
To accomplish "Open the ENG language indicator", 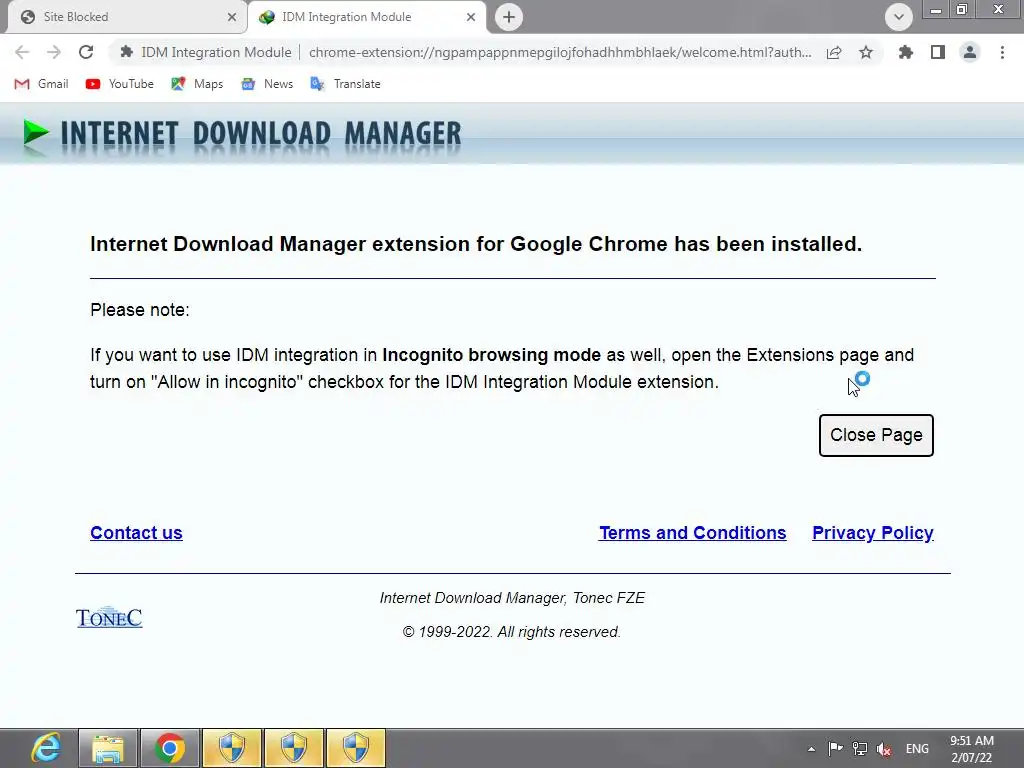I will 917,749.
